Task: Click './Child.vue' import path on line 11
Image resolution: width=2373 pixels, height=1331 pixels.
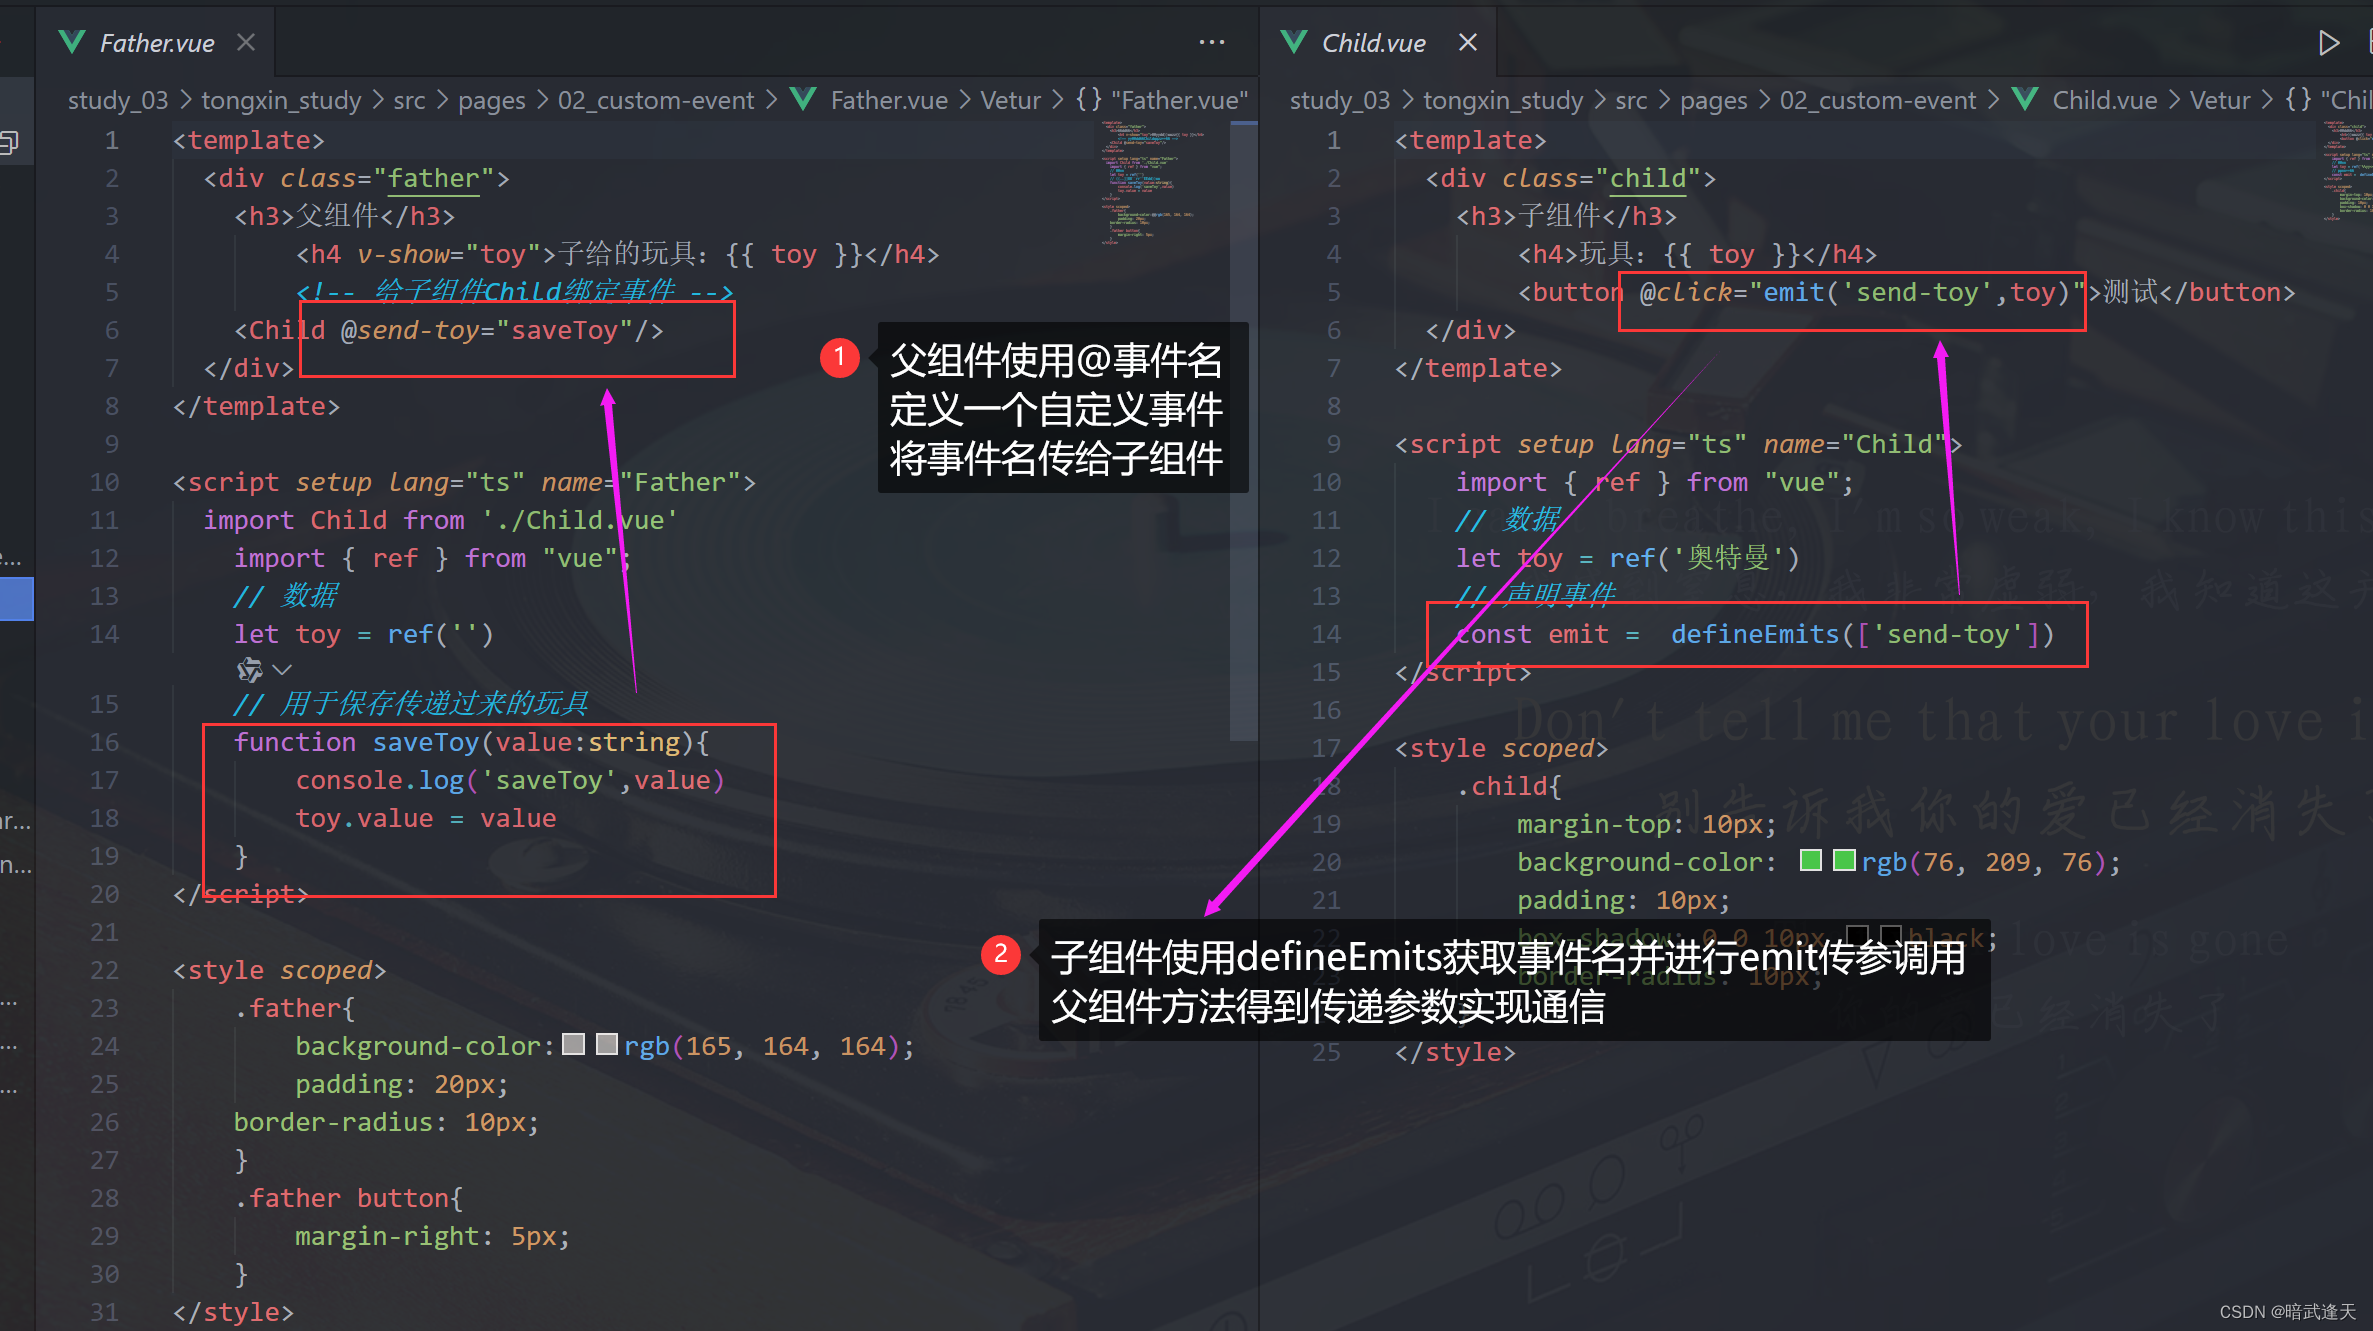Action: [580, 520]
